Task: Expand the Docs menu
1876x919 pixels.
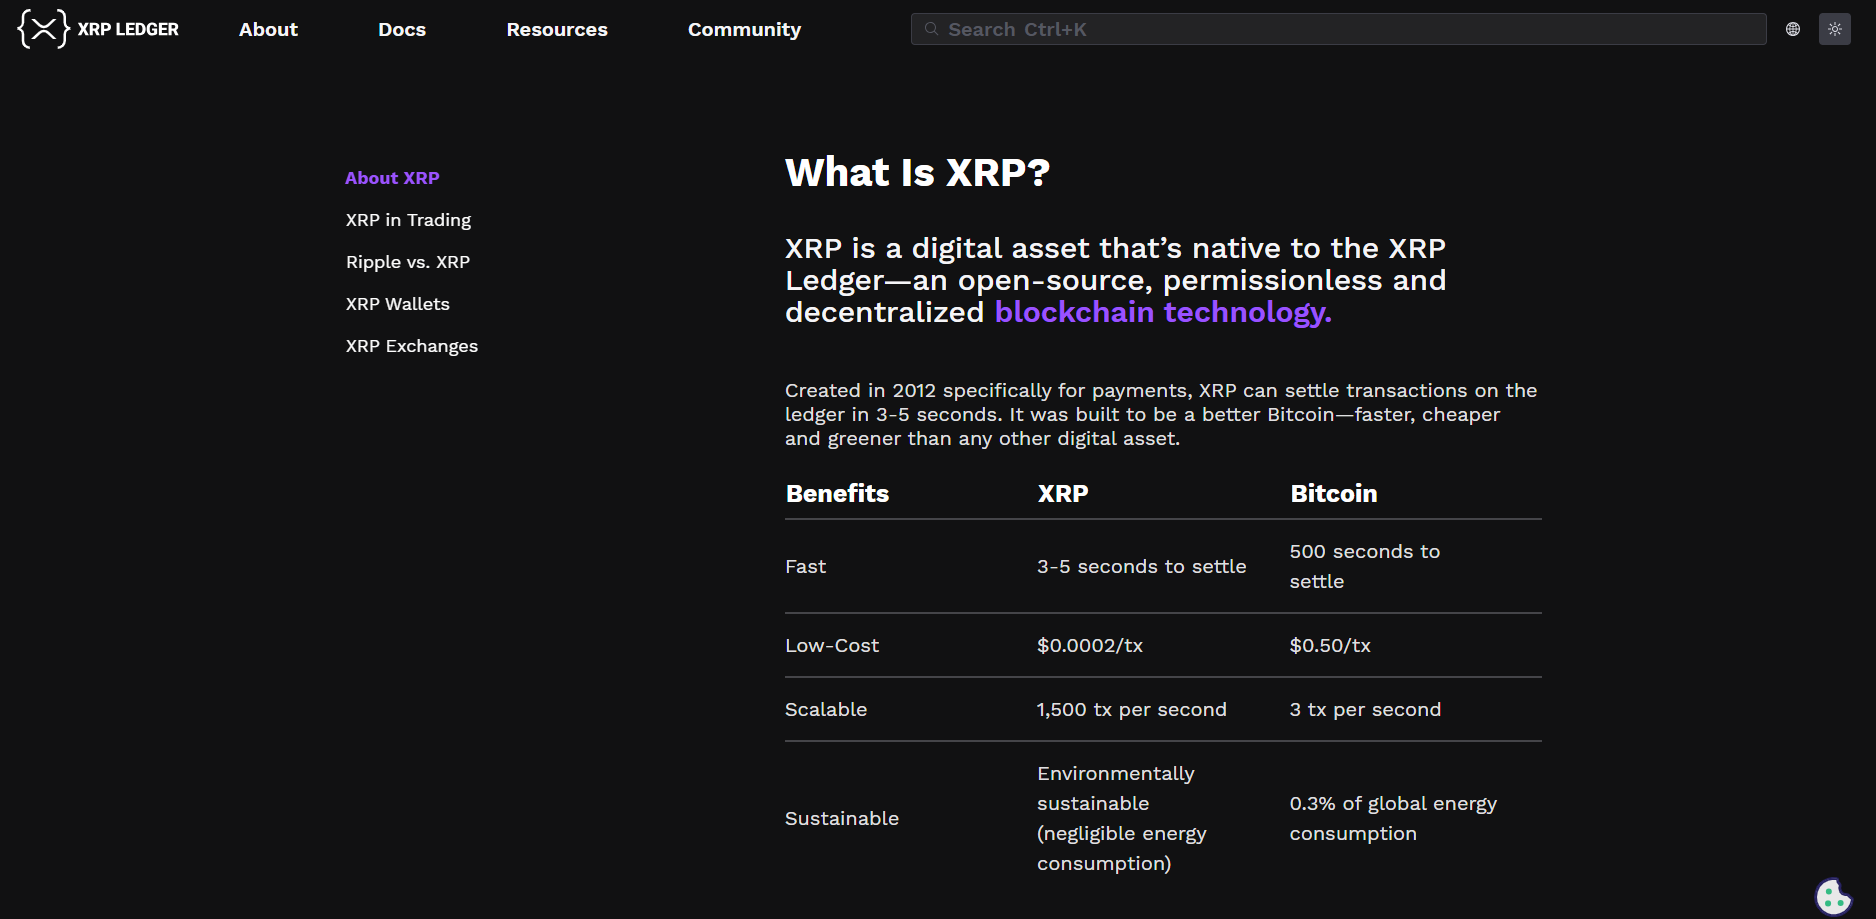Action: [402, 30]
